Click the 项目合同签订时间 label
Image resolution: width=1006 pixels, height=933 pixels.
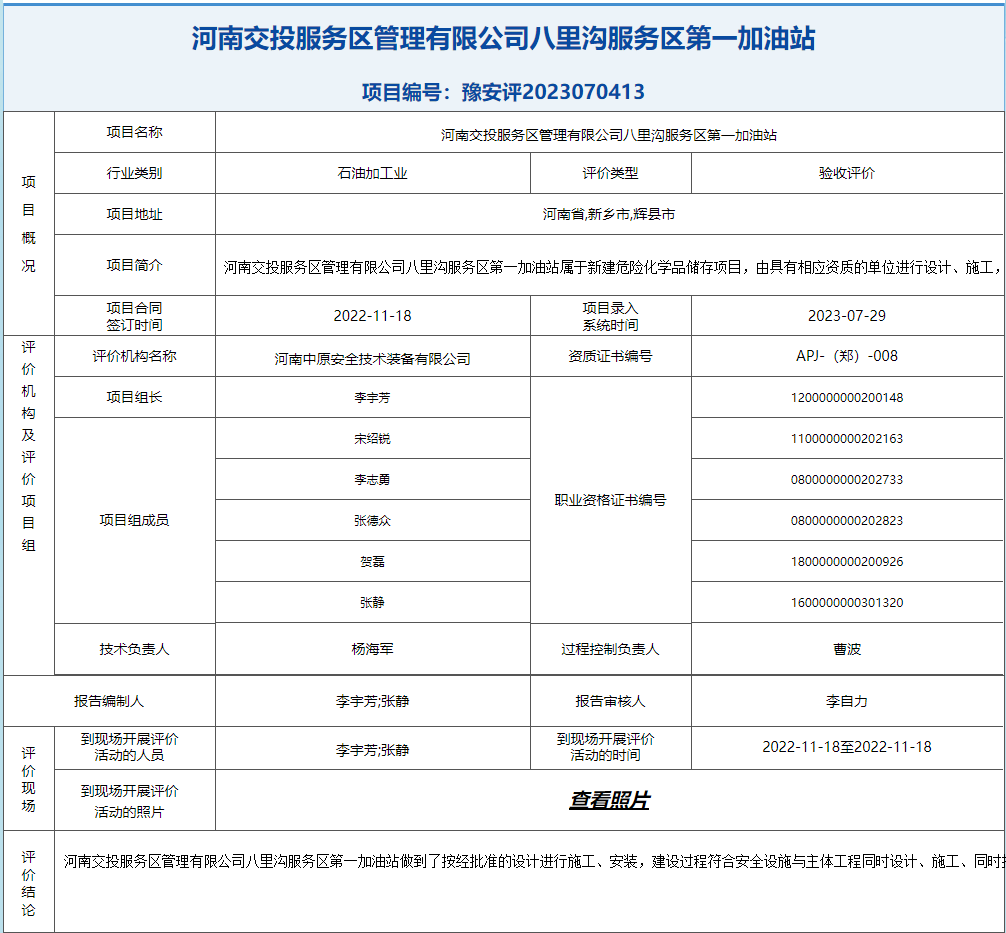coord(135,316)
